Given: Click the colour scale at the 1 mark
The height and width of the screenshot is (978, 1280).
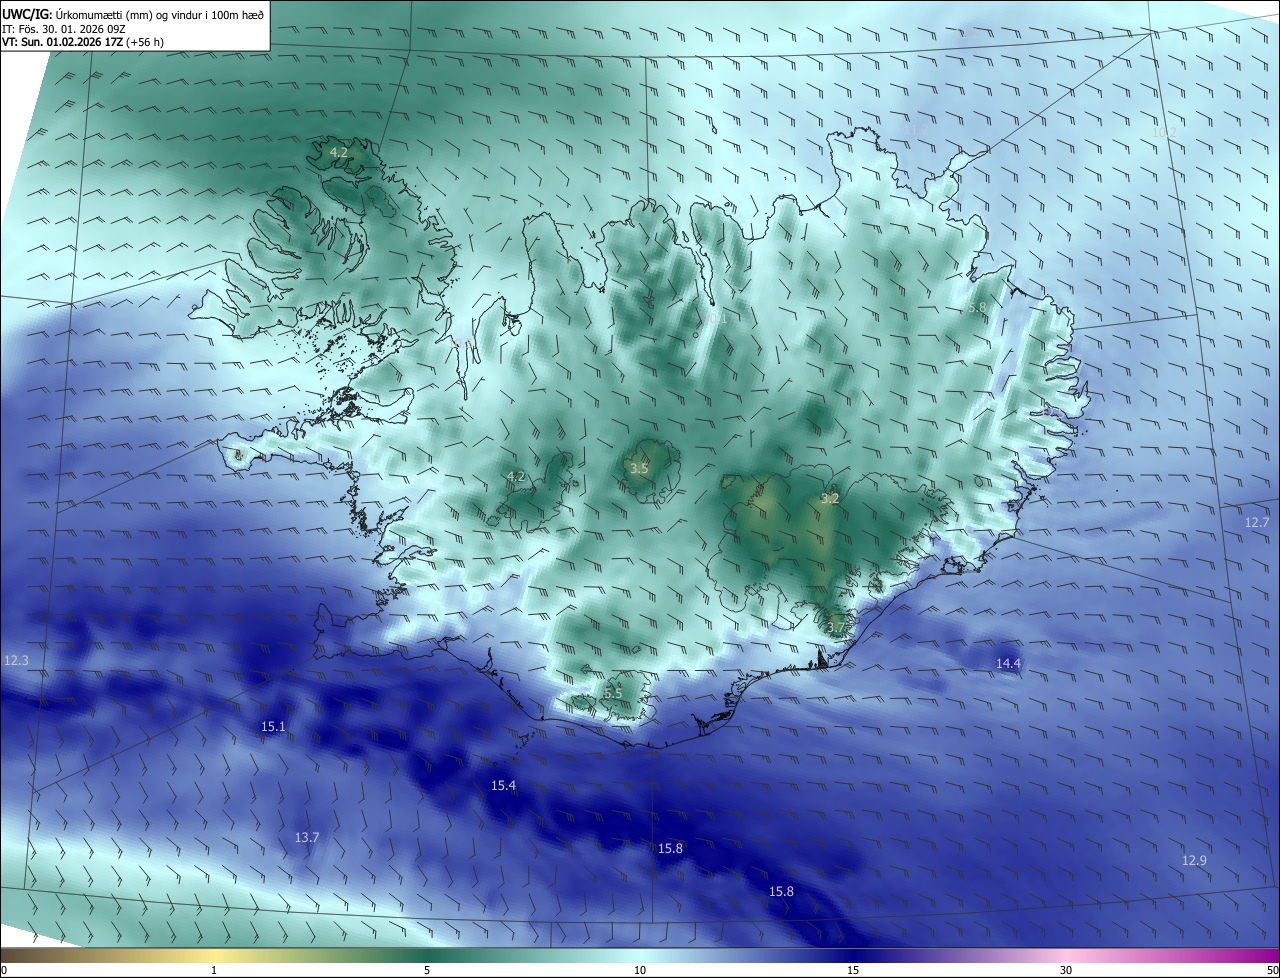Looking at the screenshot, I should (214, 955).
